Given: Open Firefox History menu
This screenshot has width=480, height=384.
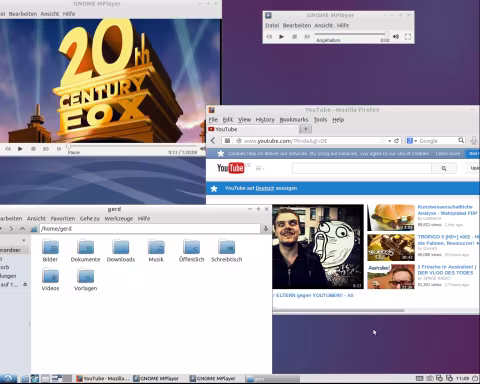Looking at the screenshot, I should click(x=265, y=120).
